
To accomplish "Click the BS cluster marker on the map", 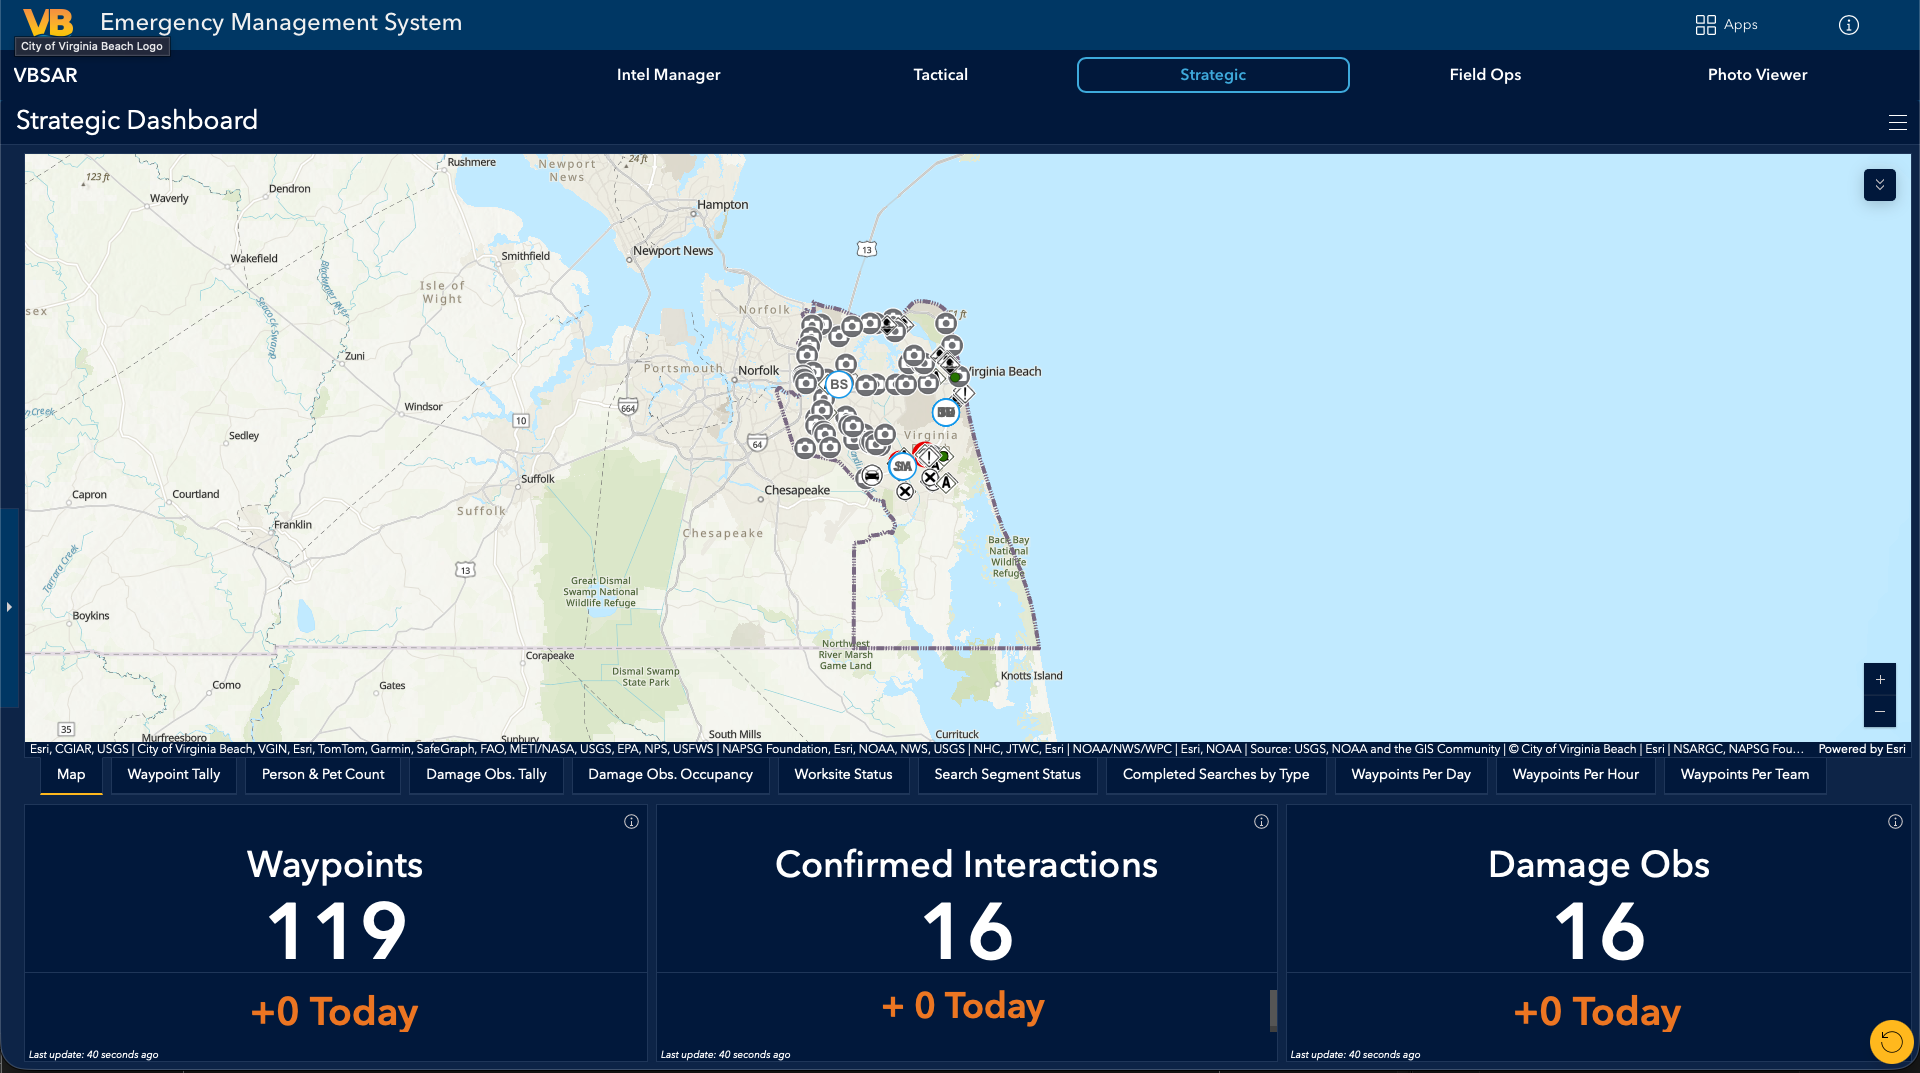I will [x=838, y=384].
